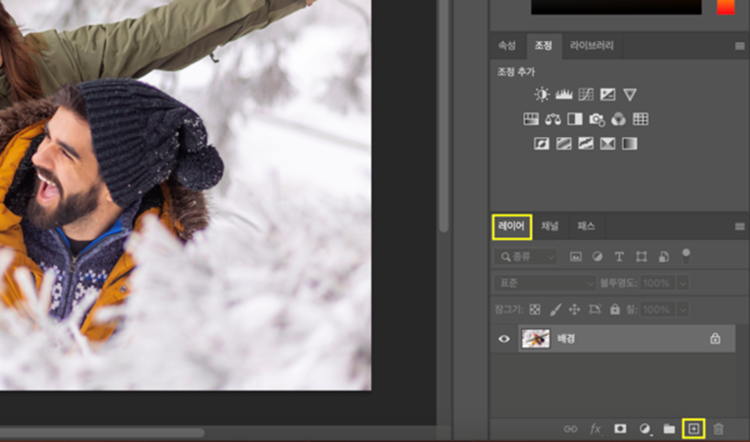Viewport: 750px width, 442px height.
Task: Add a Color Lookup adjustment (grid icon)
Action: [640, 119]
